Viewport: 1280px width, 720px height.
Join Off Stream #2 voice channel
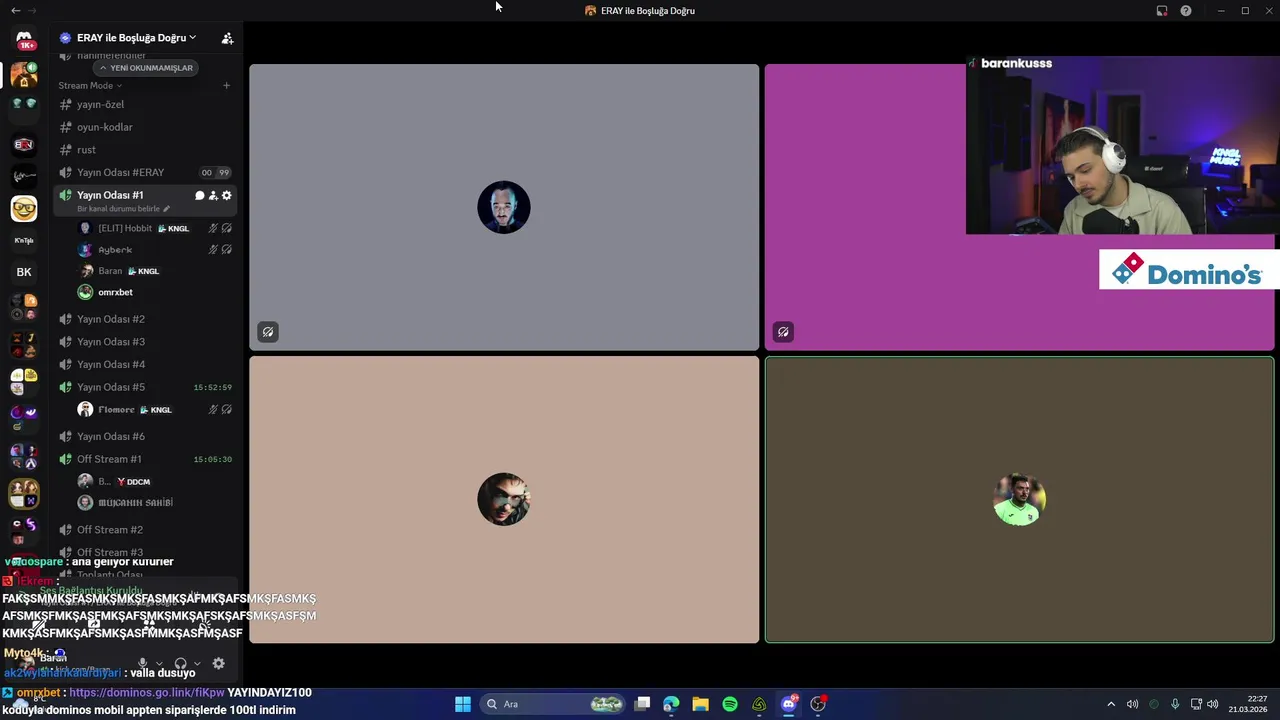click(x=145, y=530)
